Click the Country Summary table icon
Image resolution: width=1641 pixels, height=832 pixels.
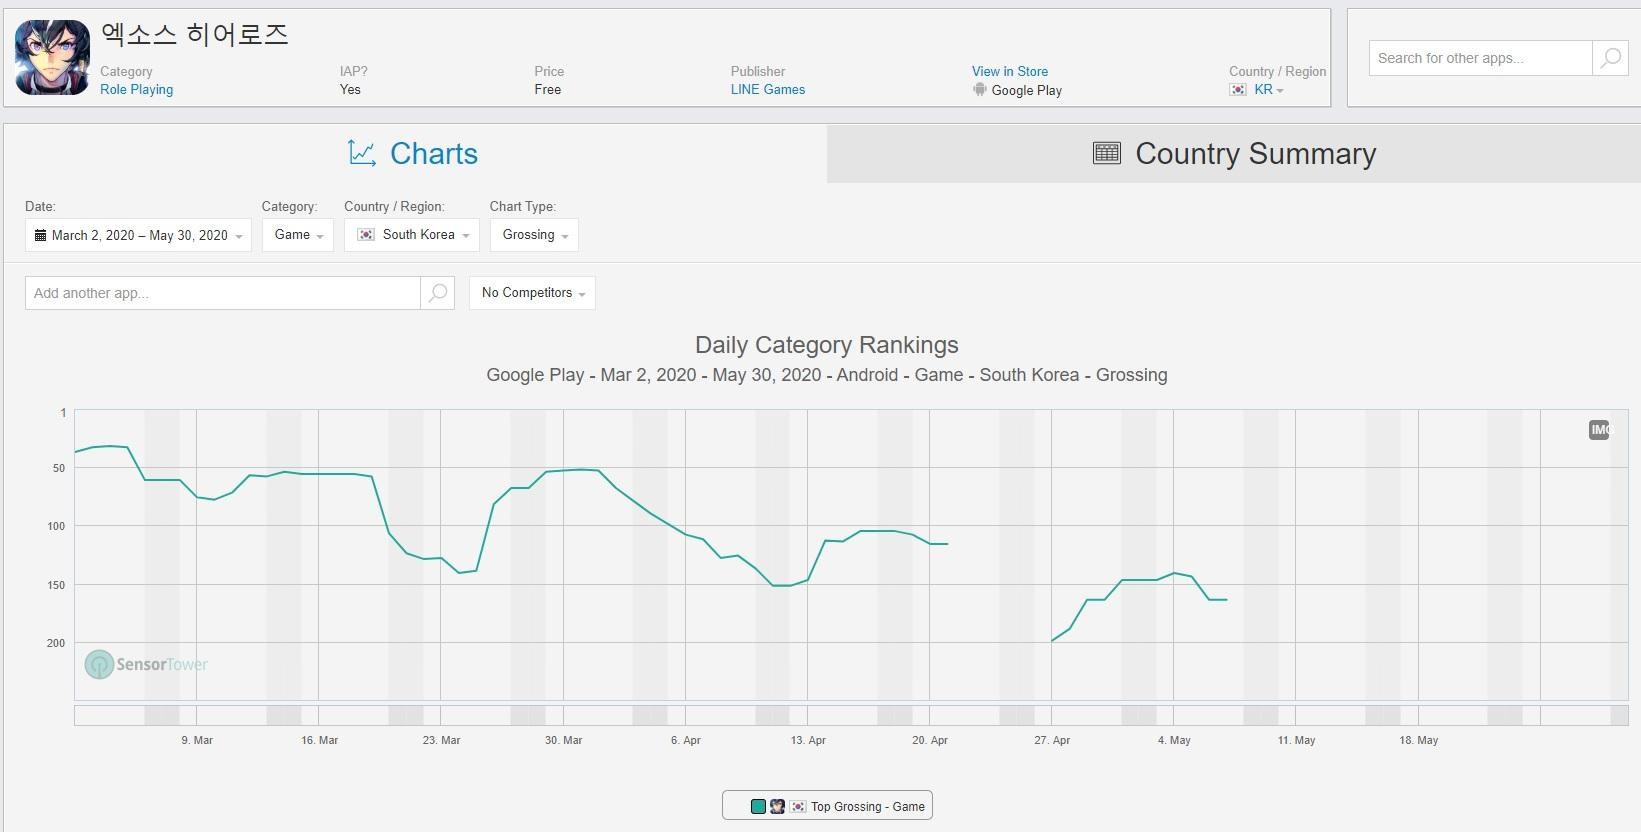tap(1106, 153)
